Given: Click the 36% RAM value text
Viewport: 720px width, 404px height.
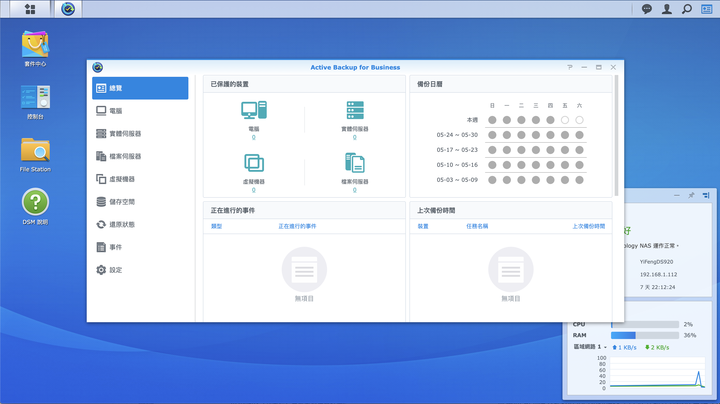Looking at the screenshot, I should click(x=690, y=335).
